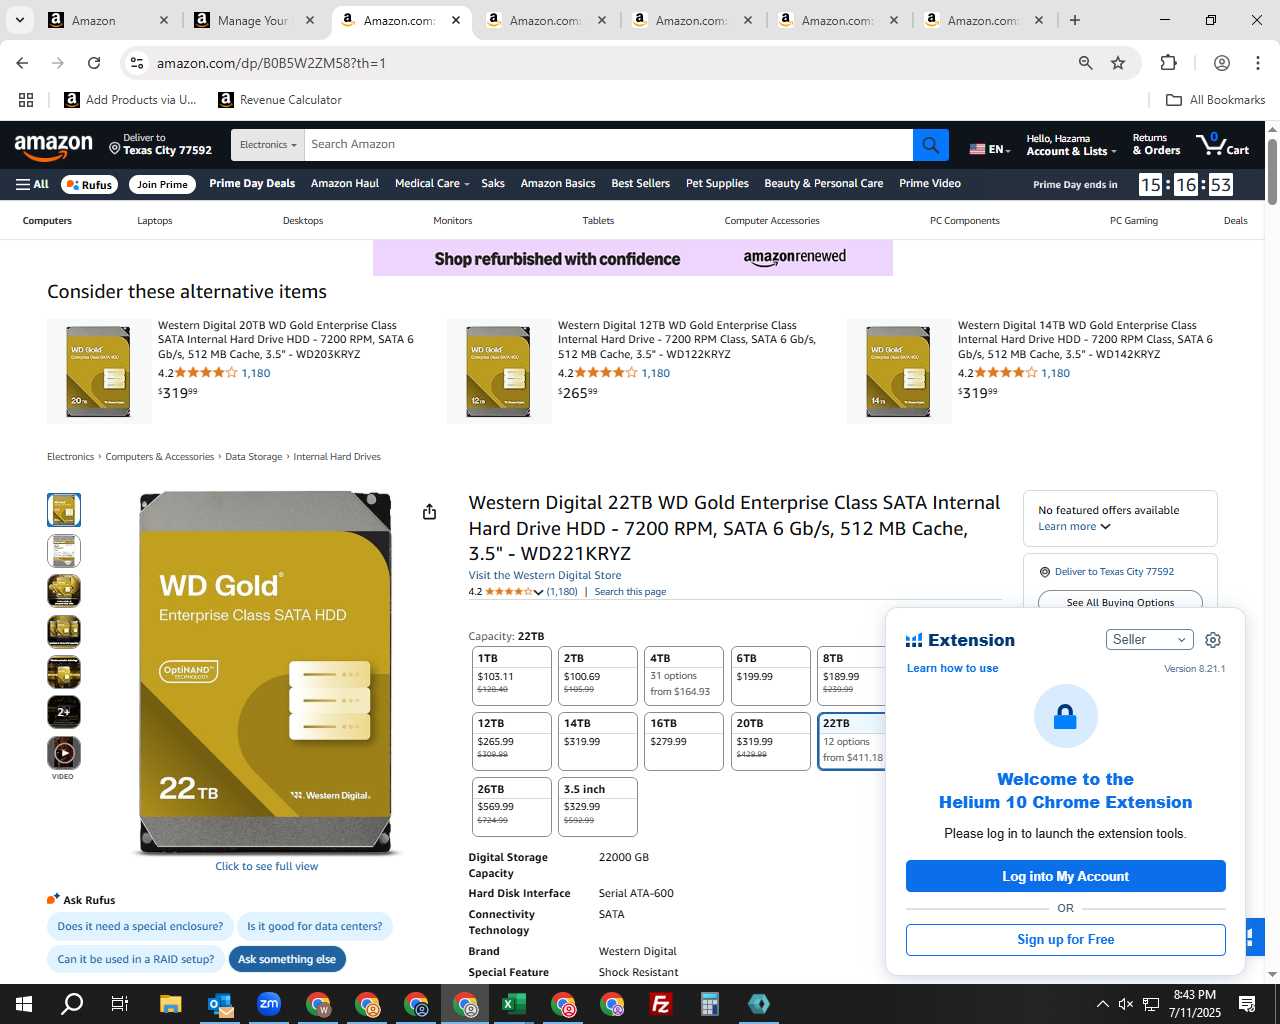Open Calculator from taskbar

(x=709, y=1004)
